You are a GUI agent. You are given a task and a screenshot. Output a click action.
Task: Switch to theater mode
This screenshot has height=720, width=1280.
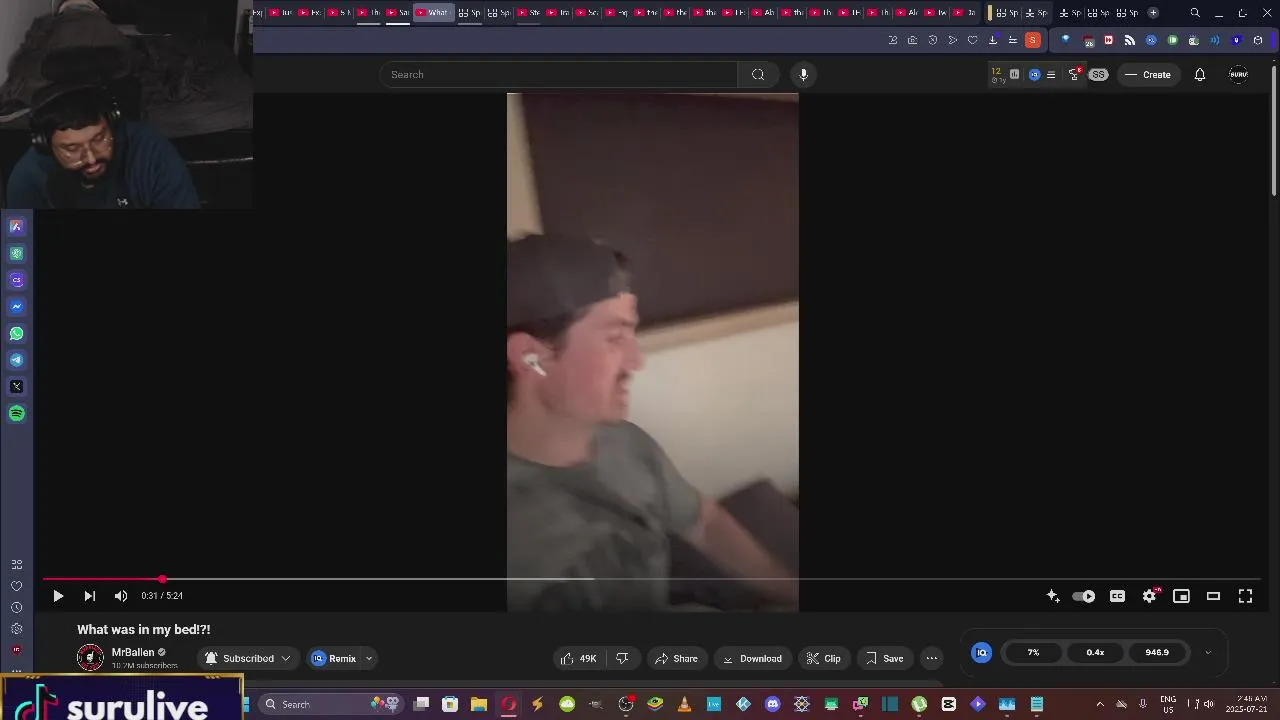[1213, 596]
